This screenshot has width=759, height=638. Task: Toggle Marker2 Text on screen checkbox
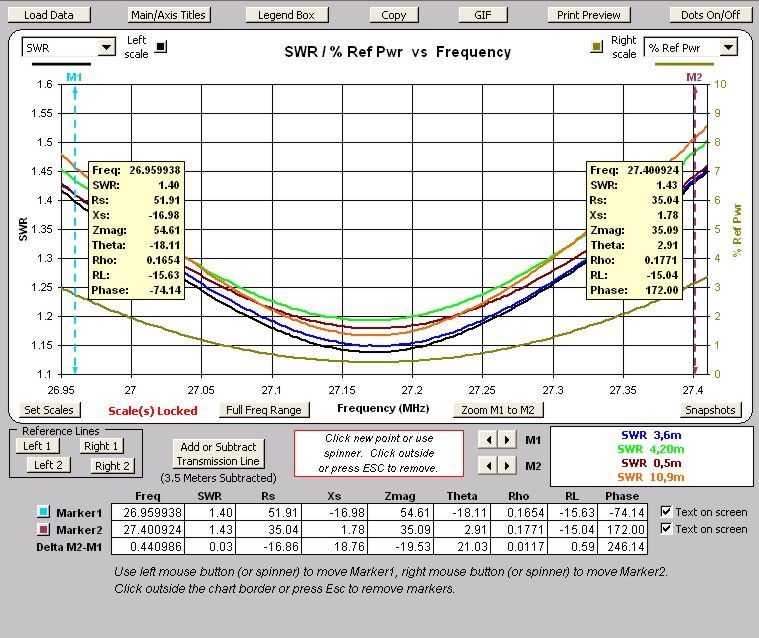tap(666, 529)
